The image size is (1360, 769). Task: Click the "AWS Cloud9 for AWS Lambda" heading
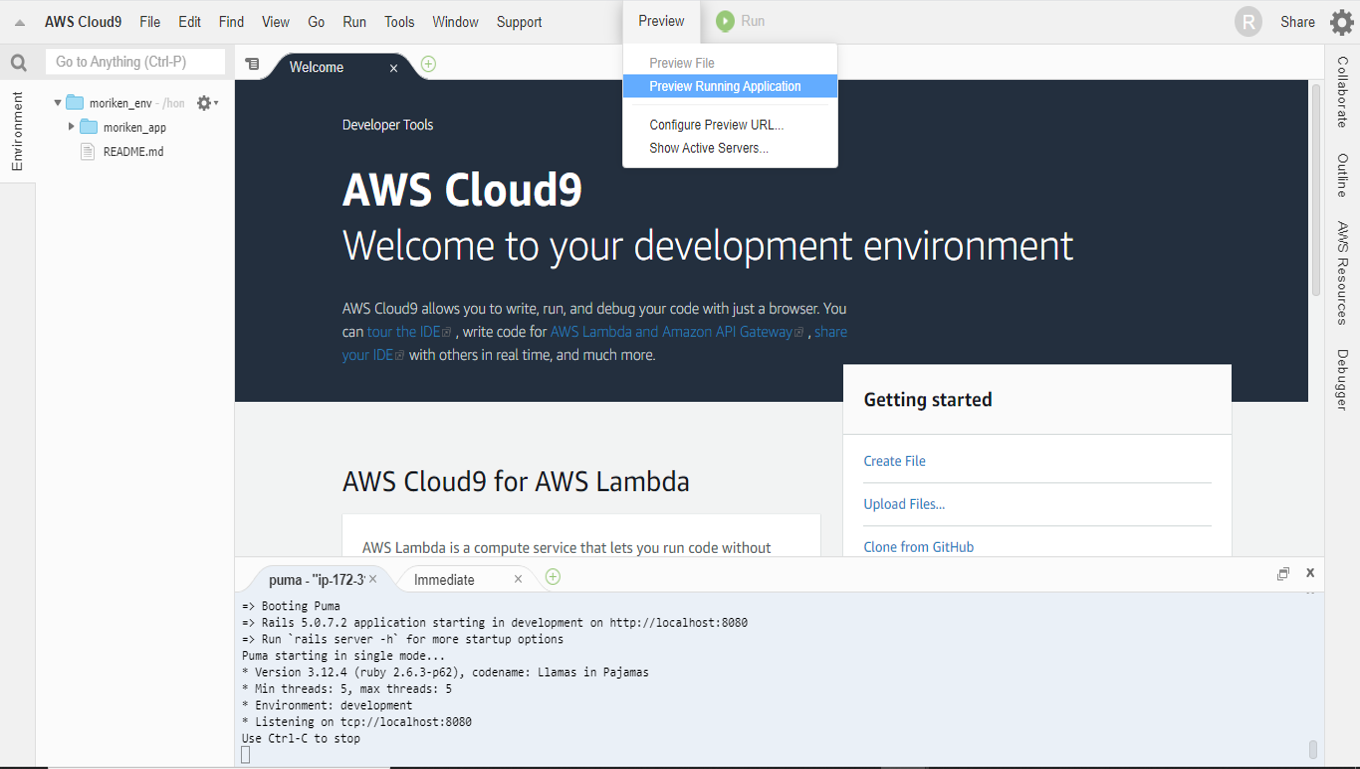point(516,482)
